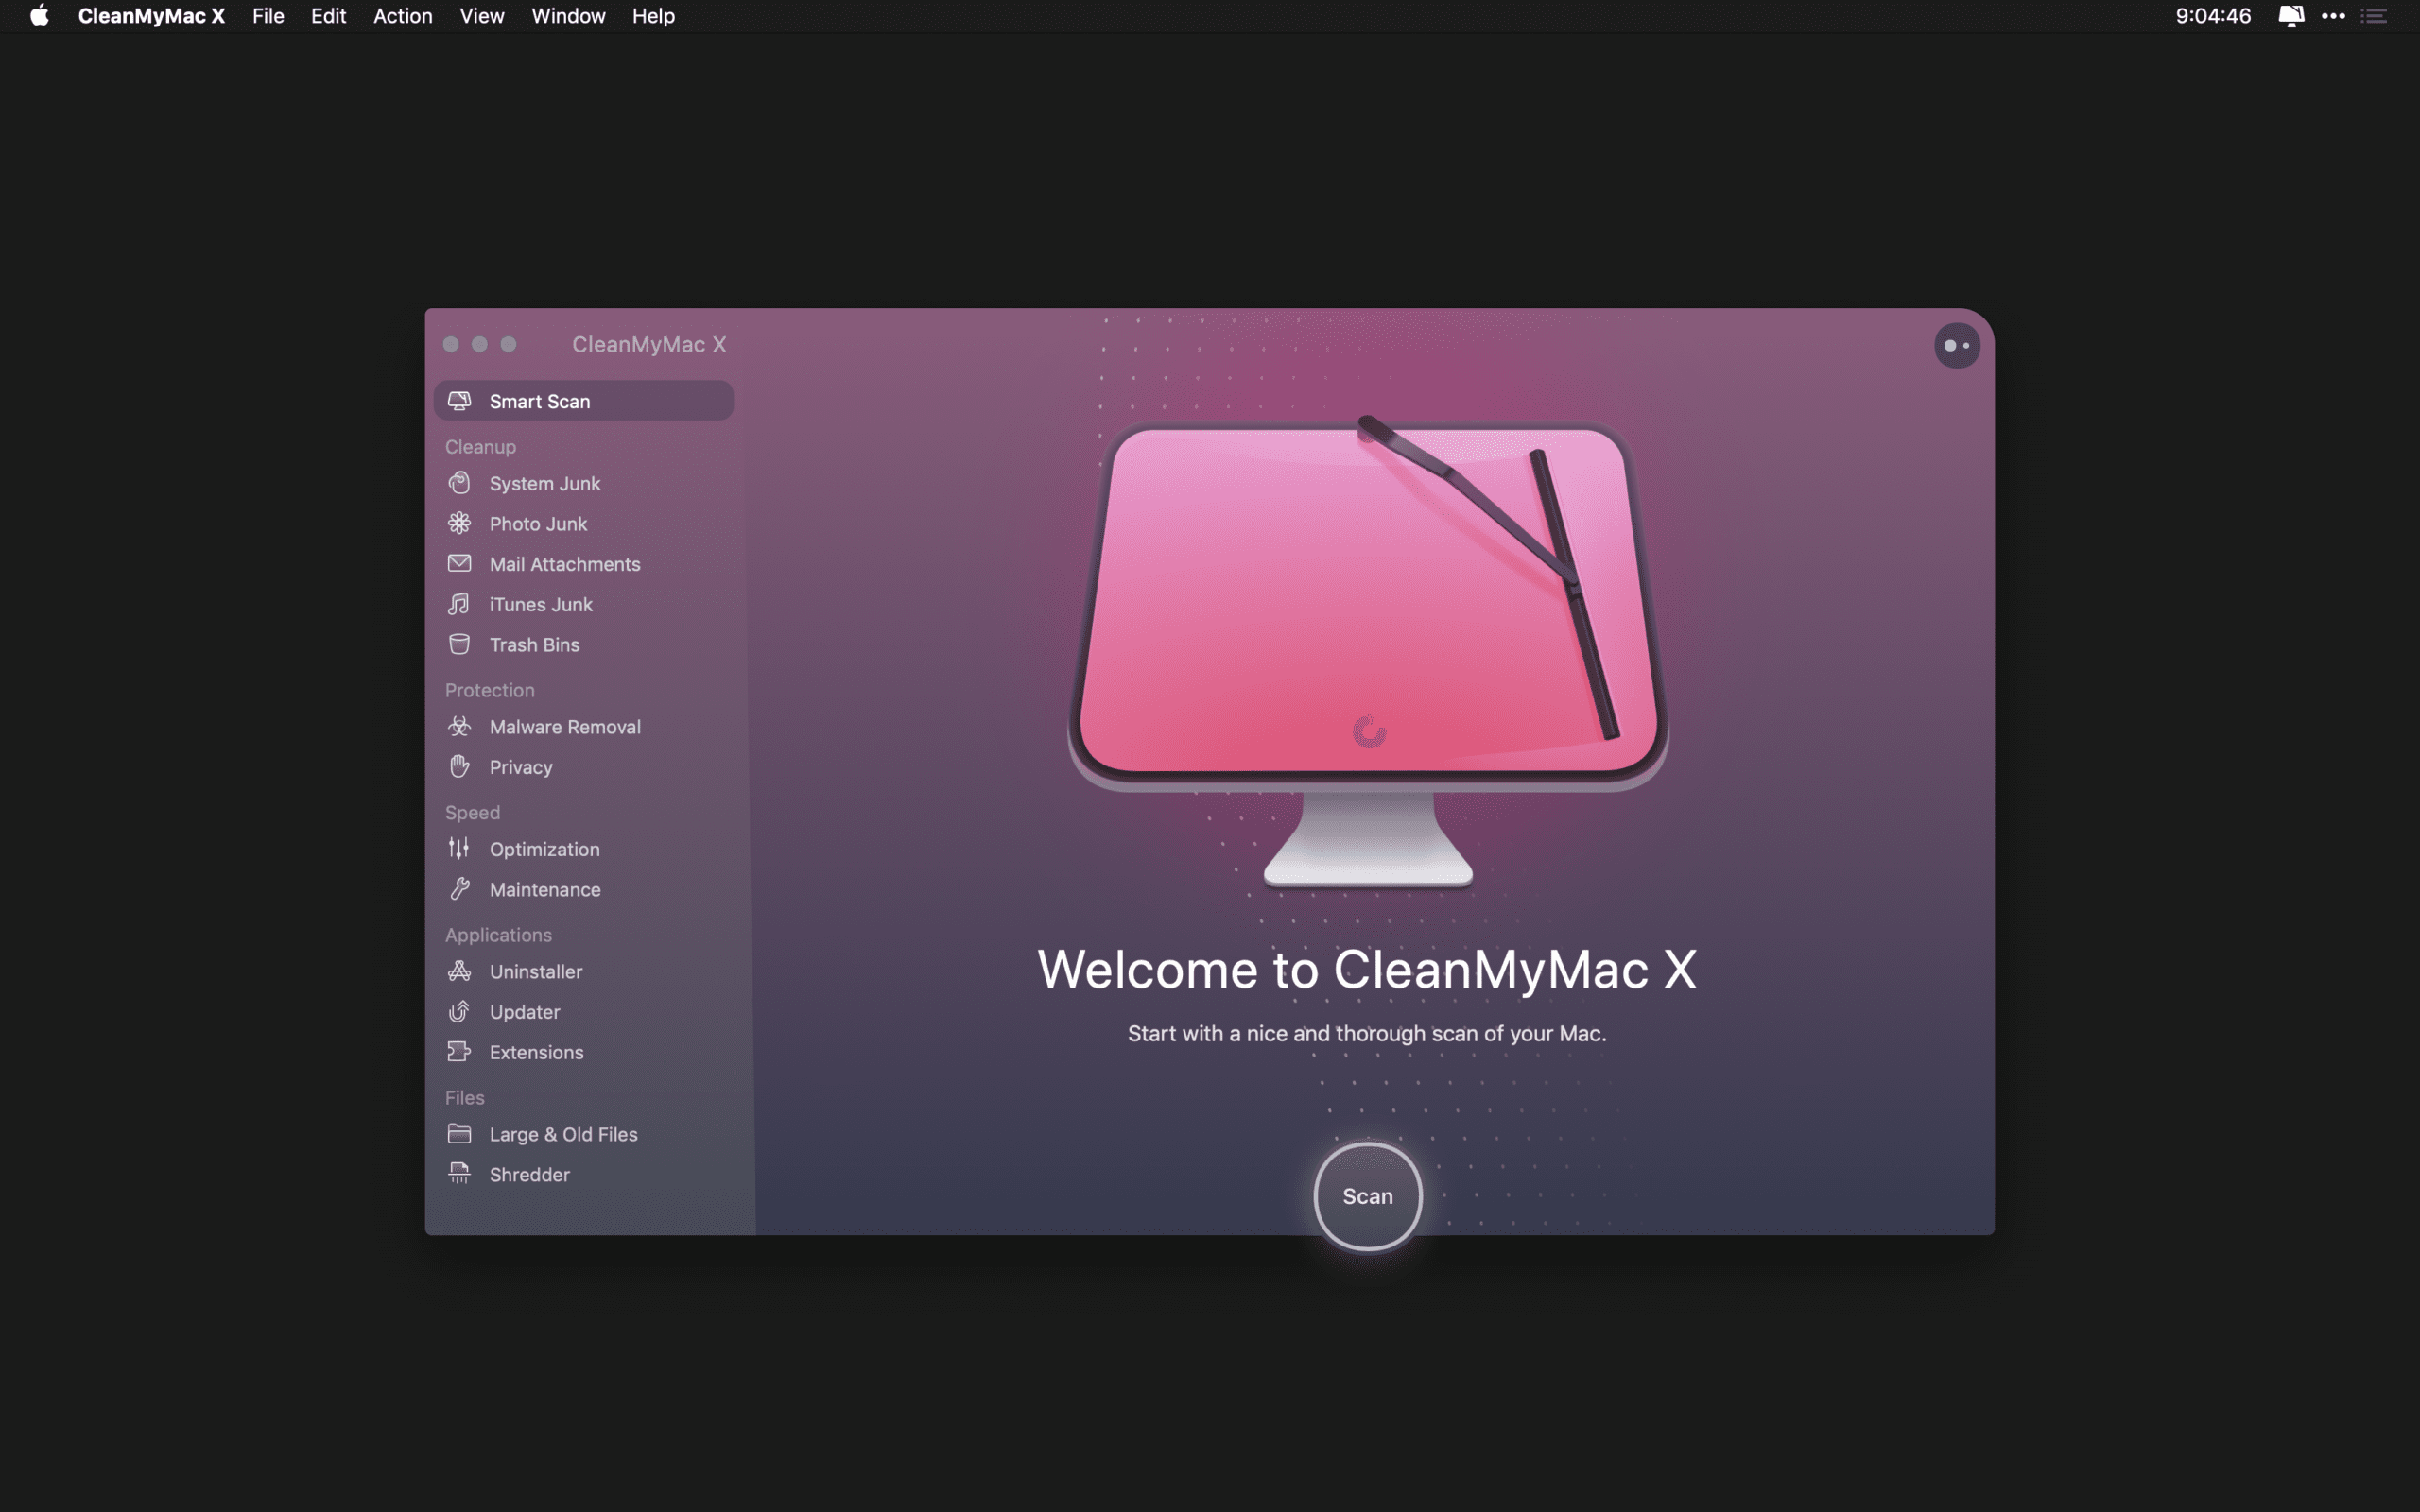Click the screen mirroring menu bar icon
The width and height of the screenshot is (2420, 1512).
pyautogui.click(x=2291, y=16)
